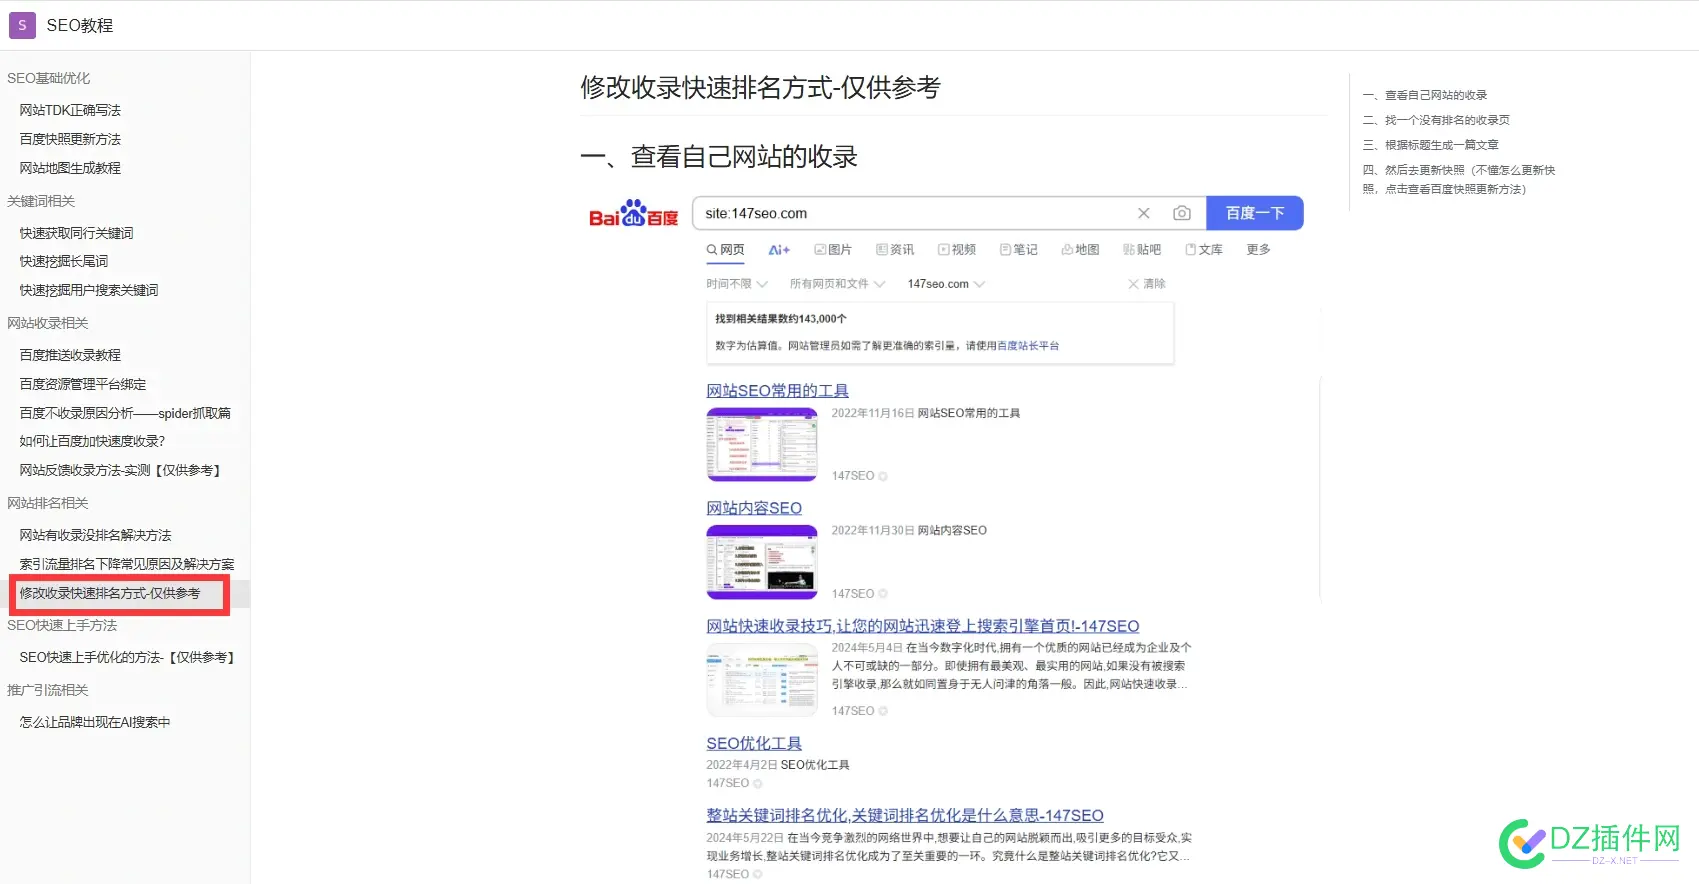Open 百度资源管理平台绑定 in sidebar
The width and height of the screenshot is (1699, 884).
(83, 384)
